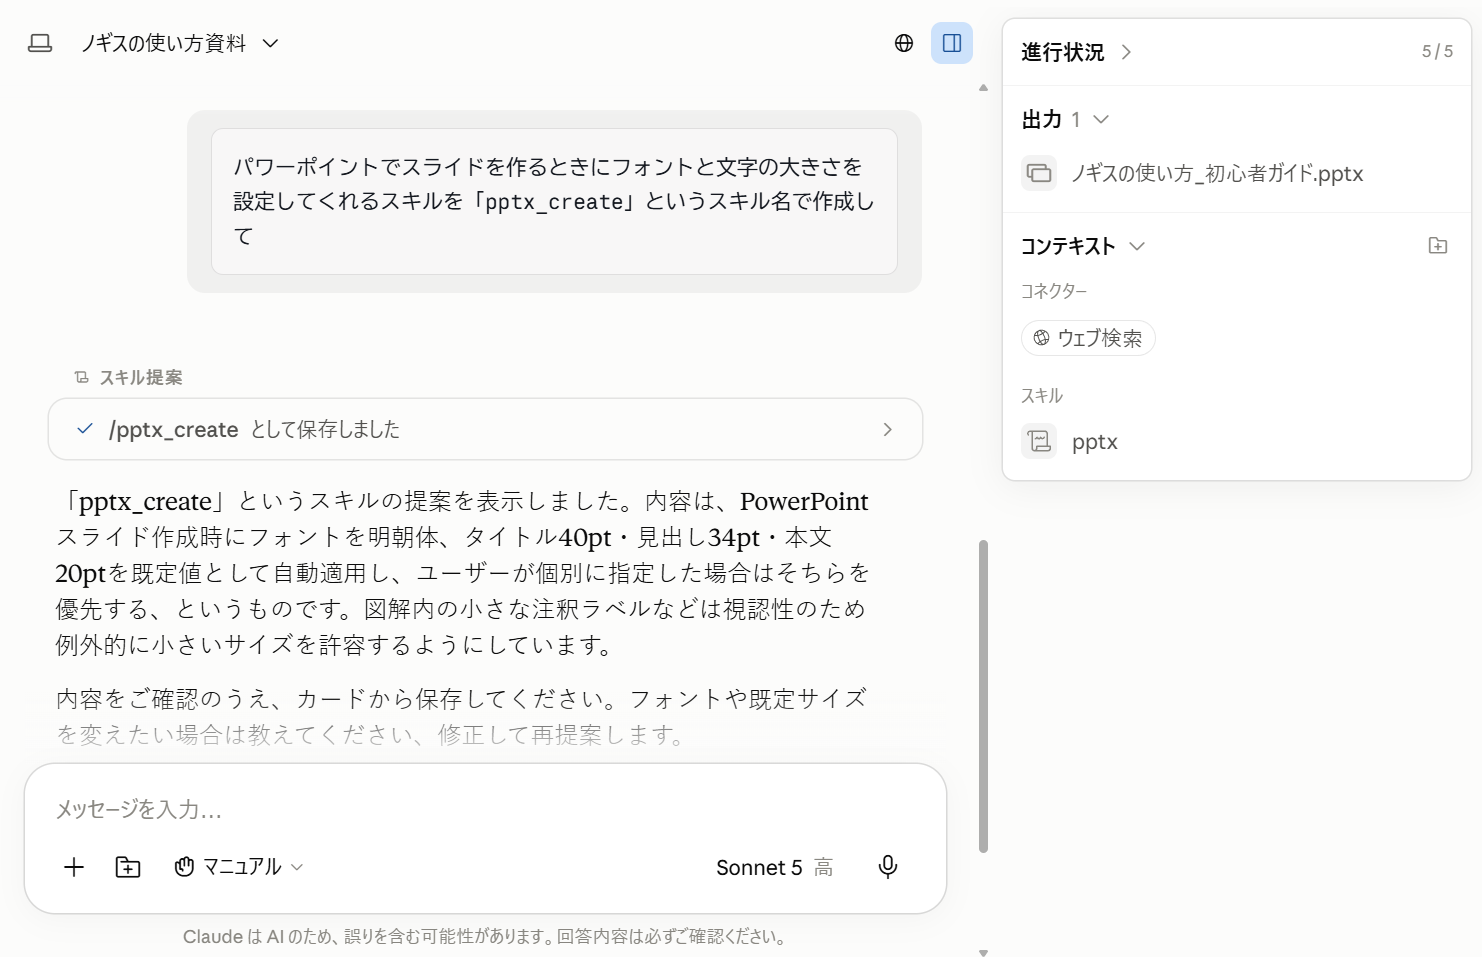Collapse the 出力 section chevron

point(1101,119)
